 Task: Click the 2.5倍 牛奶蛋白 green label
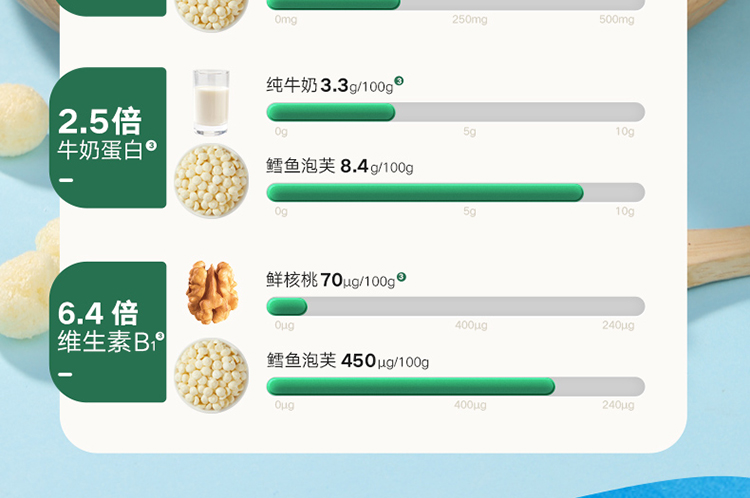pyautogui.click(x=107, y=137)
